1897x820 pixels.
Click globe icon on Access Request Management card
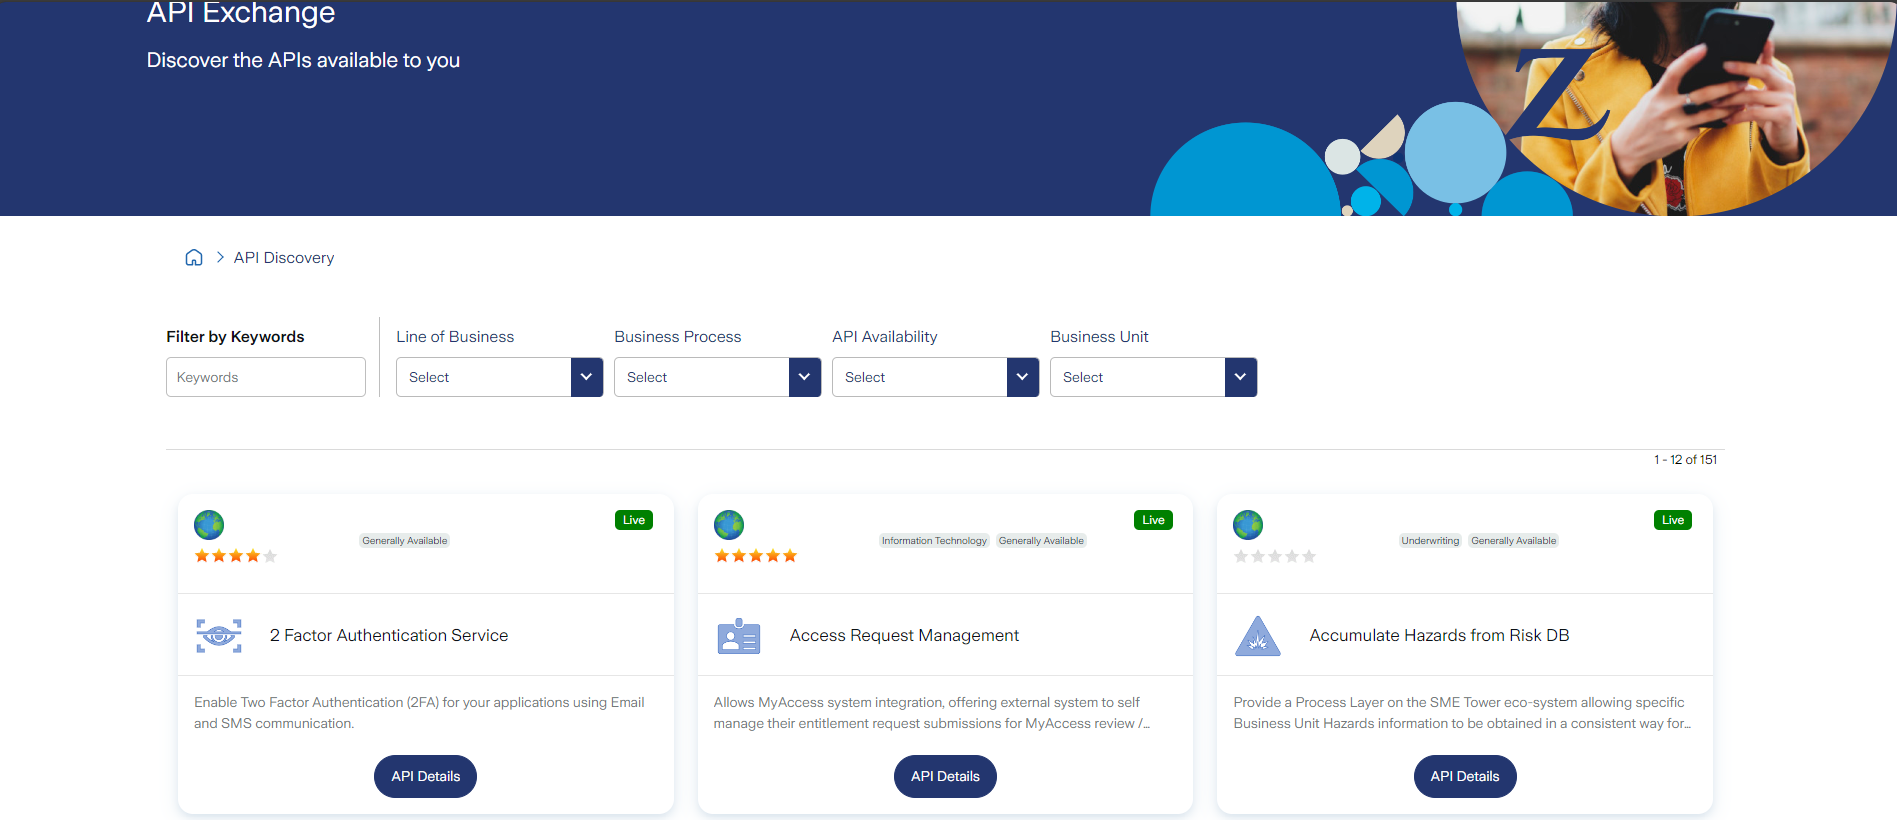click(729, 524)
